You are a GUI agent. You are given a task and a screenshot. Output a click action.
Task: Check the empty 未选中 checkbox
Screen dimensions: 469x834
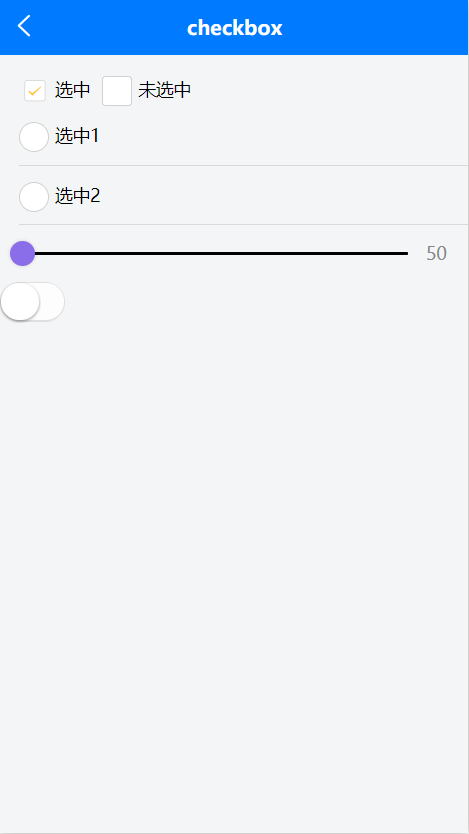pyautogui.click(x=117, y=91)
